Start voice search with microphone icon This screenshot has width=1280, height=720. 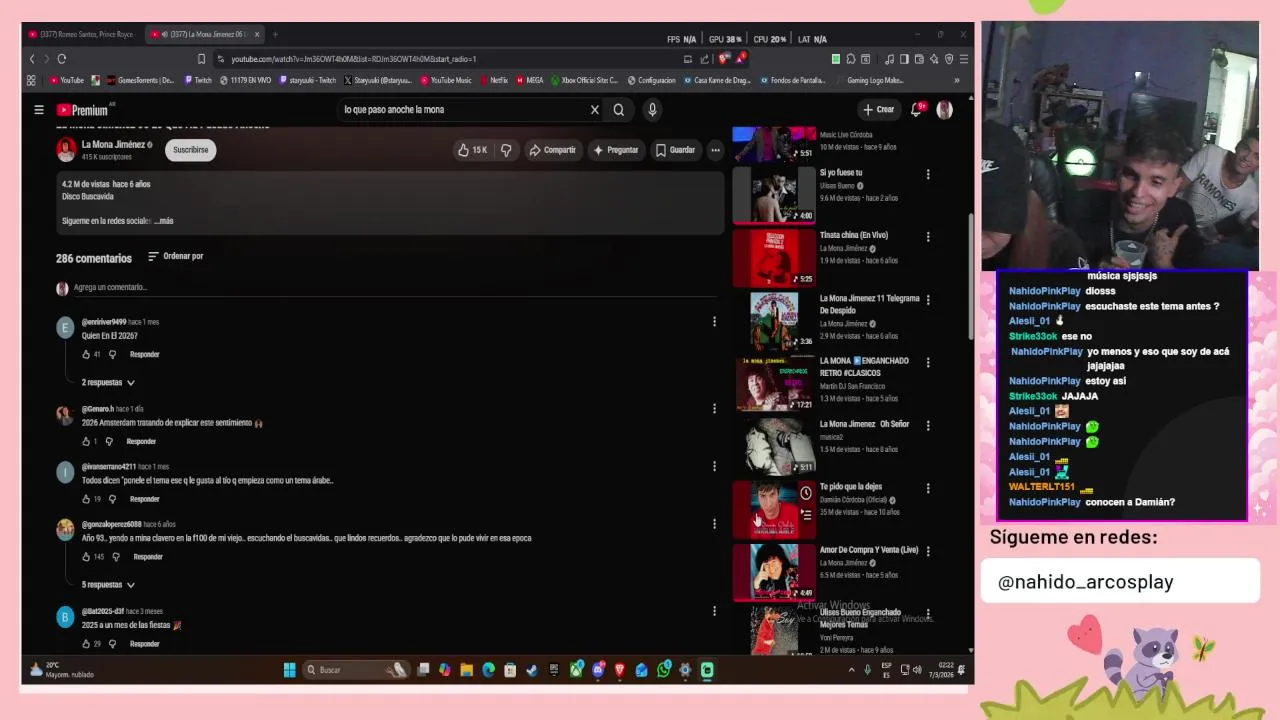pyautogui.click(x=652, y=110)
